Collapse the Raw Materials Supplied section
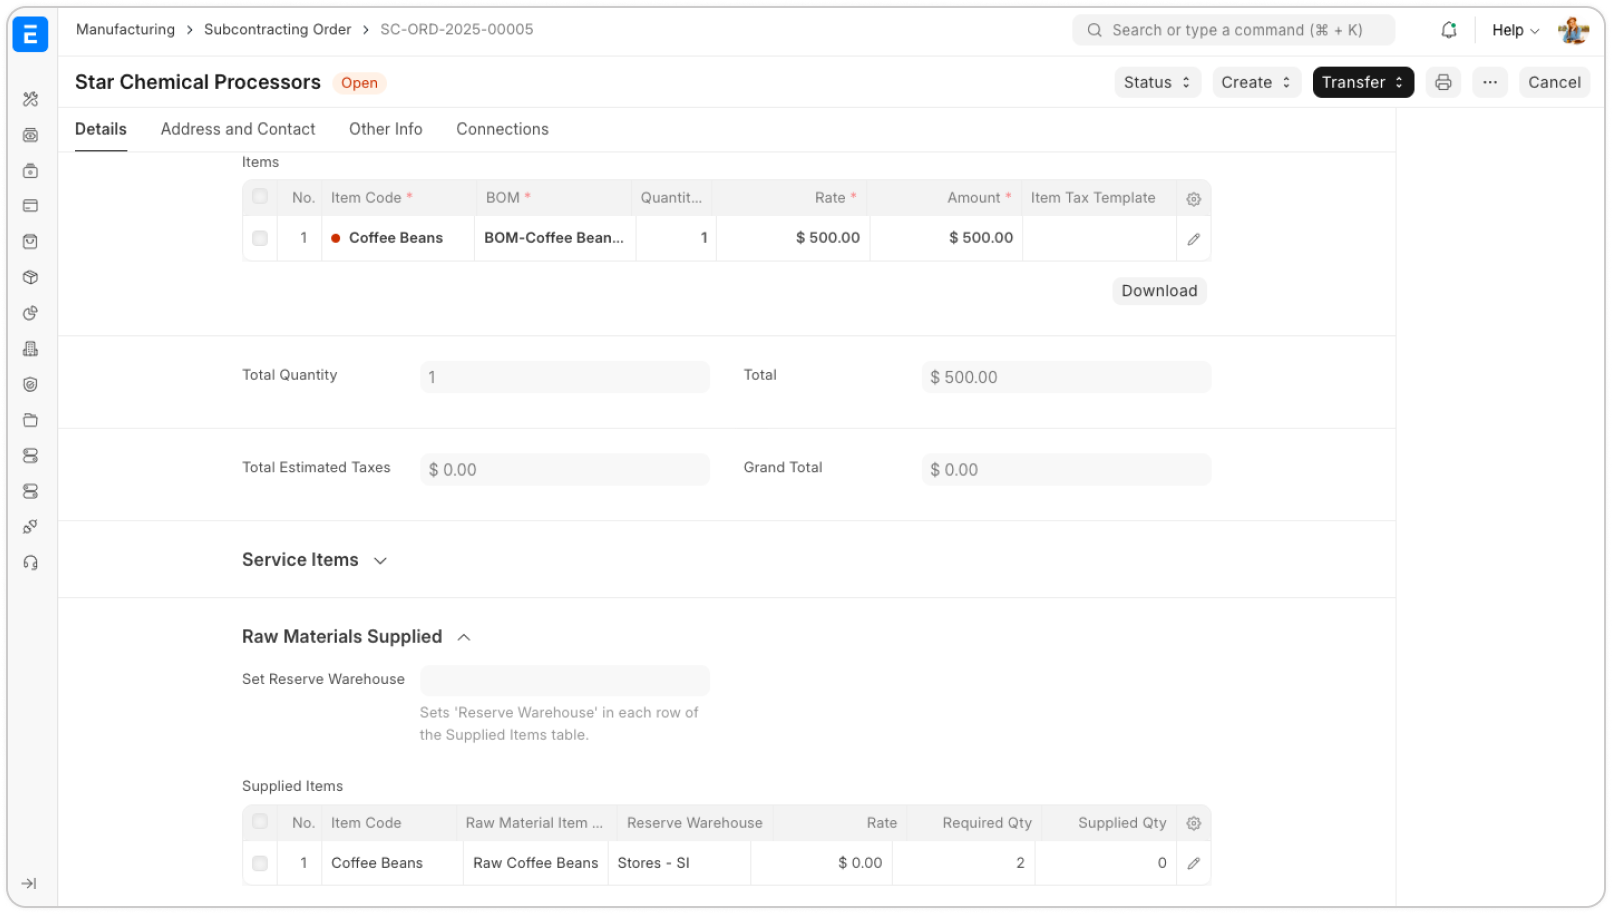The height and width of the screenshot is (914, 1612). [356, 637]
